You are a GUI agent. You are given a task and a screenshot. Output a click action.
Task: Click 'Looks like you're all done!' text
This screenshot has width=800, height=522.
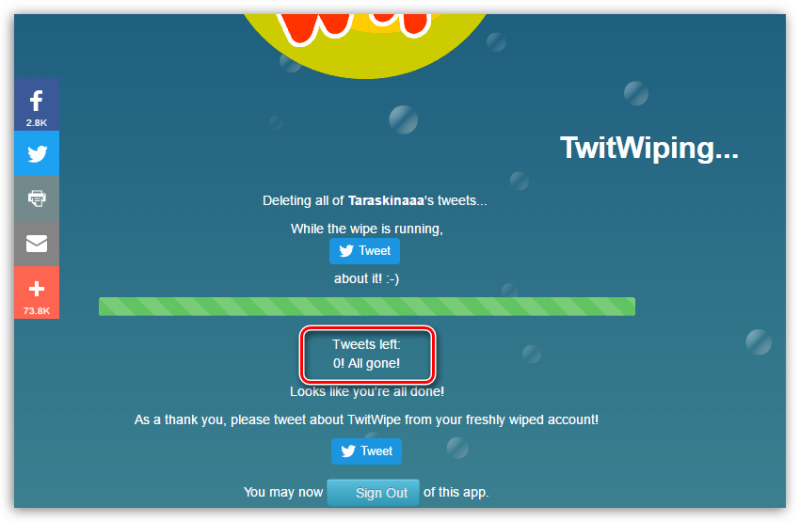click(x=367, y=392)
